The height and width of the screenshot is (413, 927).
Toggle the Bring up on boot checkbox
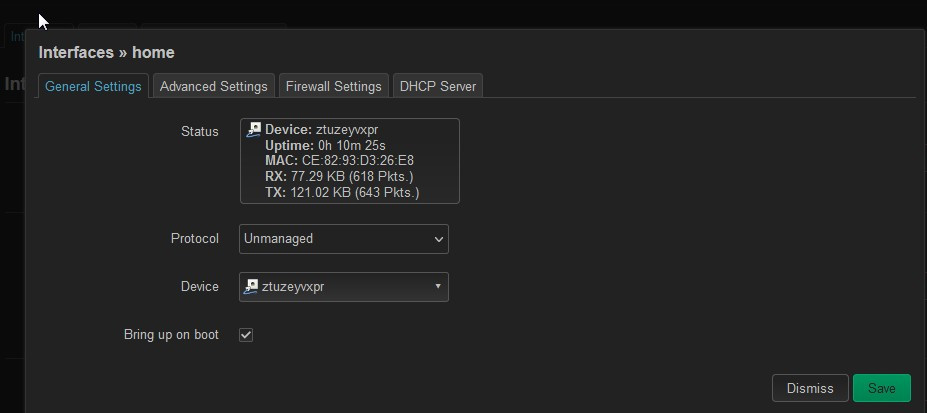[x=246, y=335]
